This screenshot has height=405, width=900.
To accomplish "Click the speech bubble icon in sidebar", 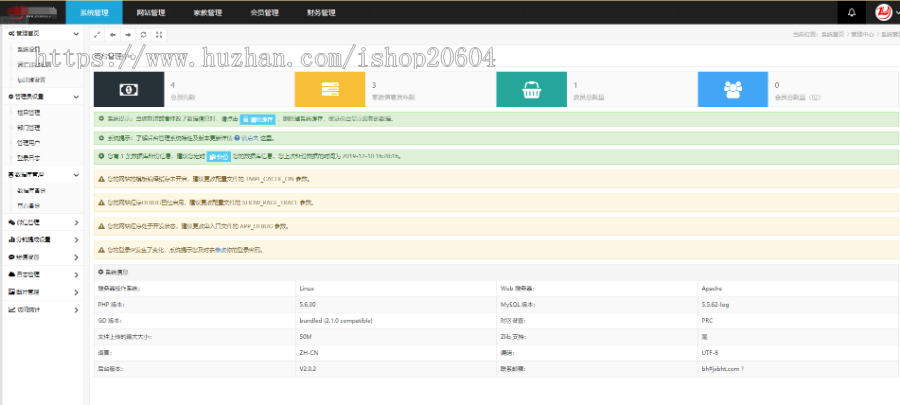I will pos(11,257).
